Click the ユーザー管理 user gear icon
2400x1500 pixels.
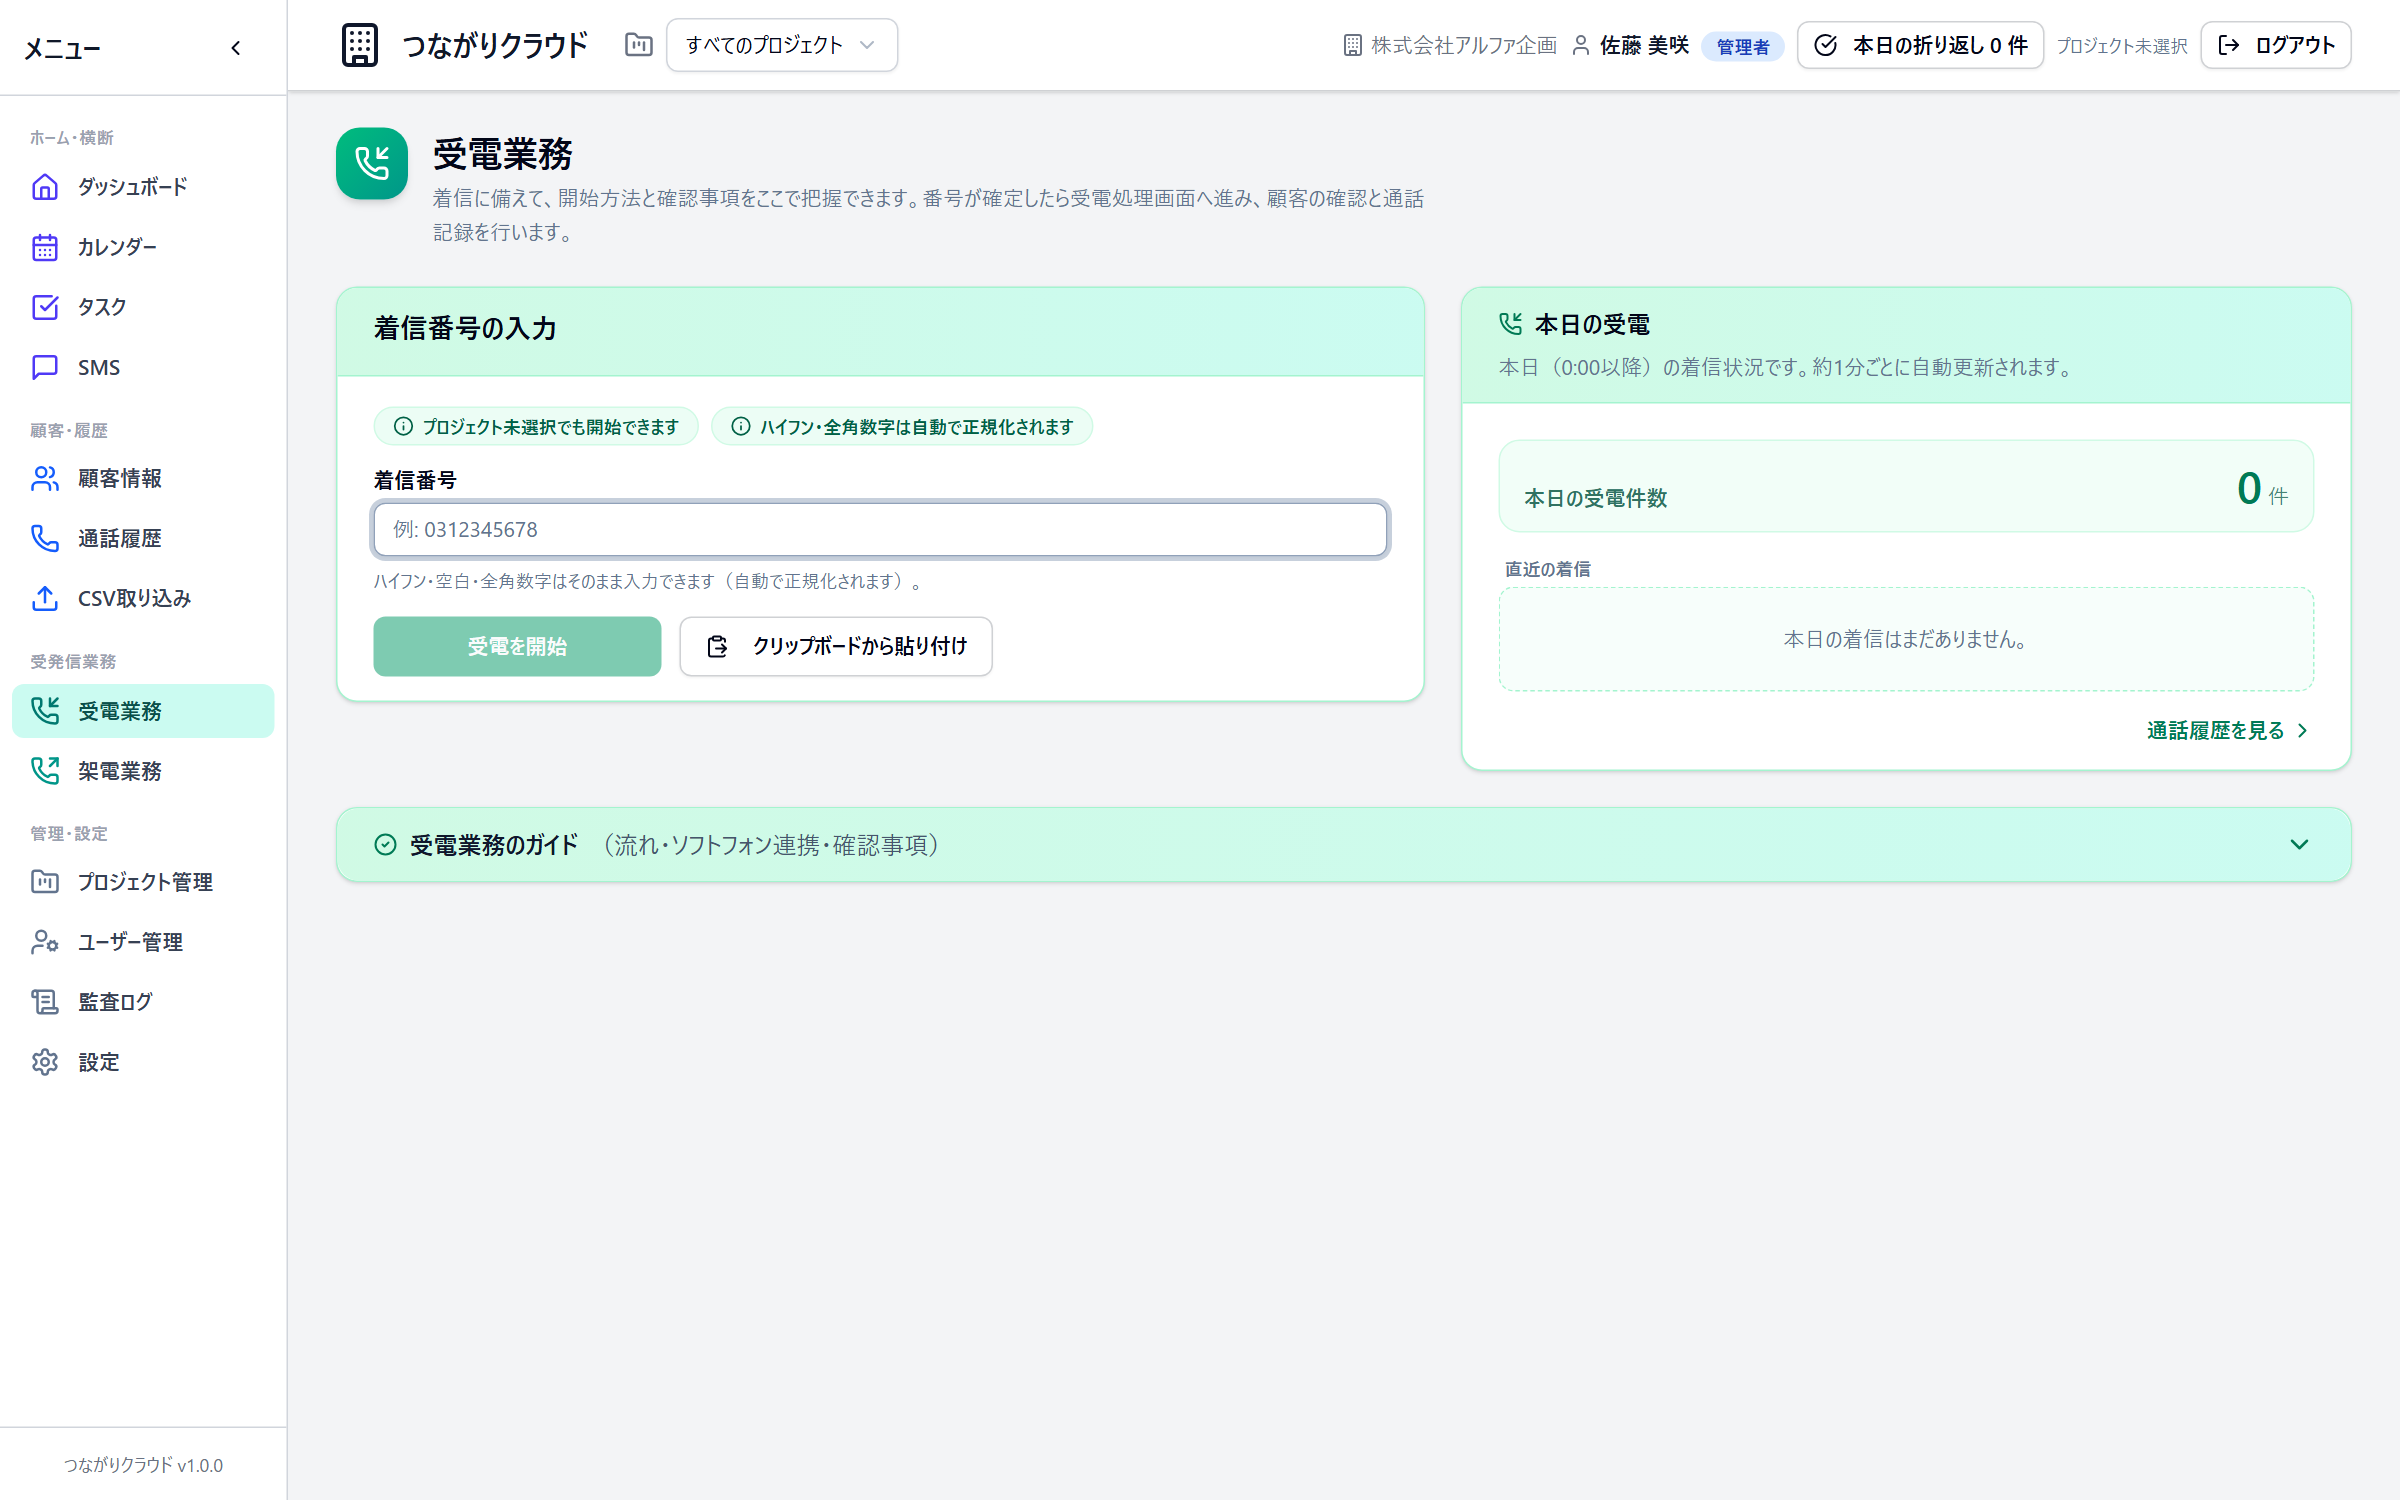[45, 942]
